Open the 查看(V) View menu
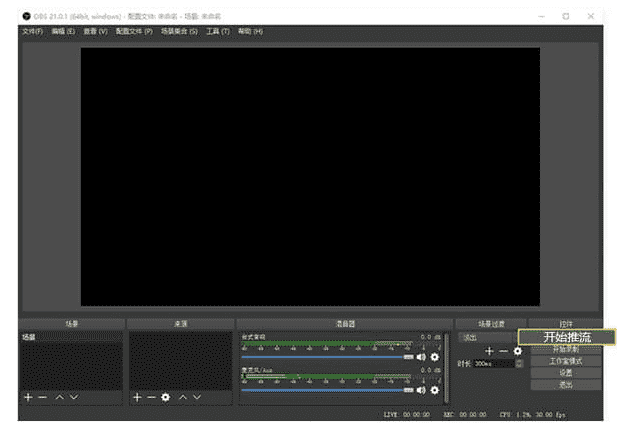Screen dimensions: 621x427 point(95,31)
